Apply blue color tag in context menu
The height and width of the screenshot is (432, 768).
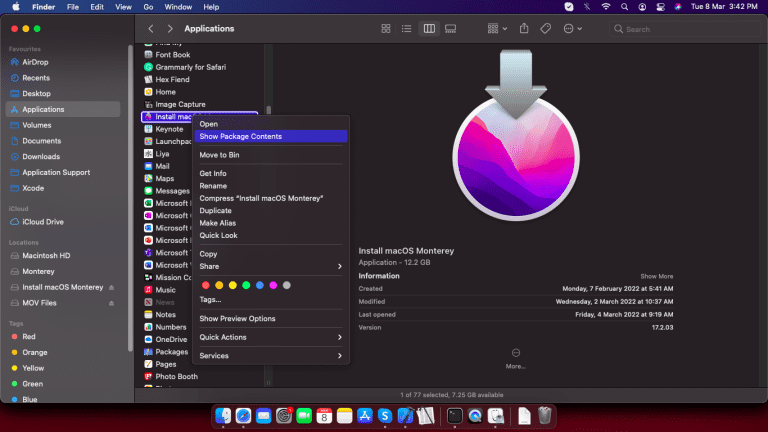(x=260, y=285)
